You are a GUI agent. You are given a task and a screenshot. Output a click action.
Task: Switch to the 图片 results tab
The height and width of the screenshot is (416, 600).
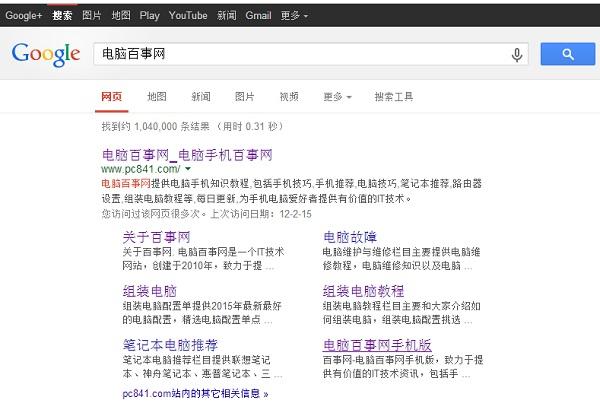pos(245,97)
